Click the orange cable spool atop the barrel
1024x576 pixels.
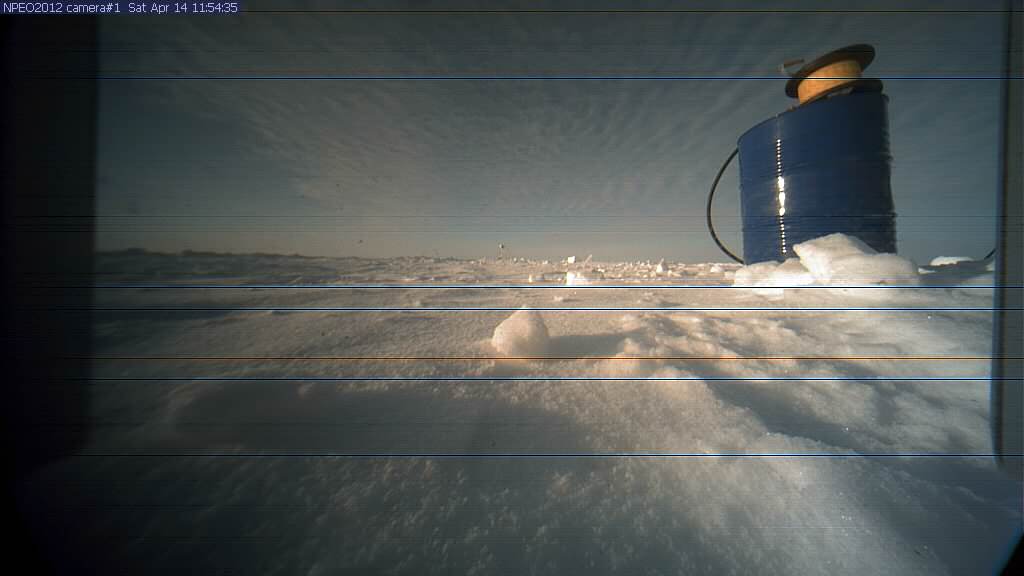pos(829,80)
